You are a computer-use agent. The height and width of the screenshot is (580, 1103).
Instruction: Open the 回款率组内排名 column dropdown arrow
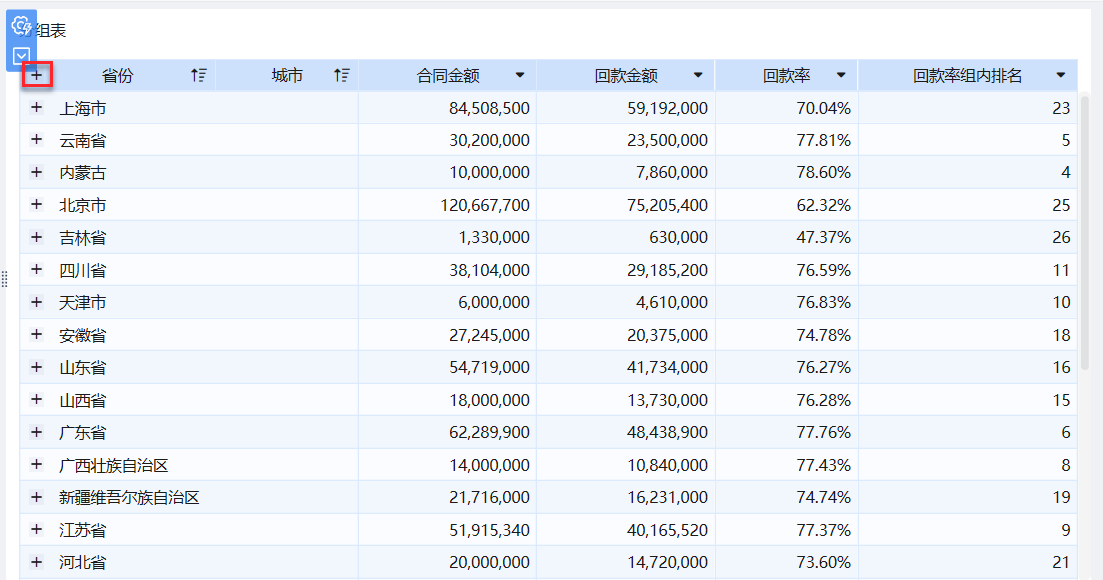tap(1060, 75)
